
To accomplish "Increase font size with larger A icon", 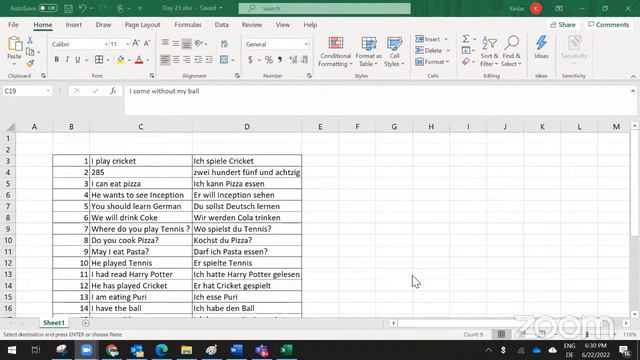I will [136, 43].
